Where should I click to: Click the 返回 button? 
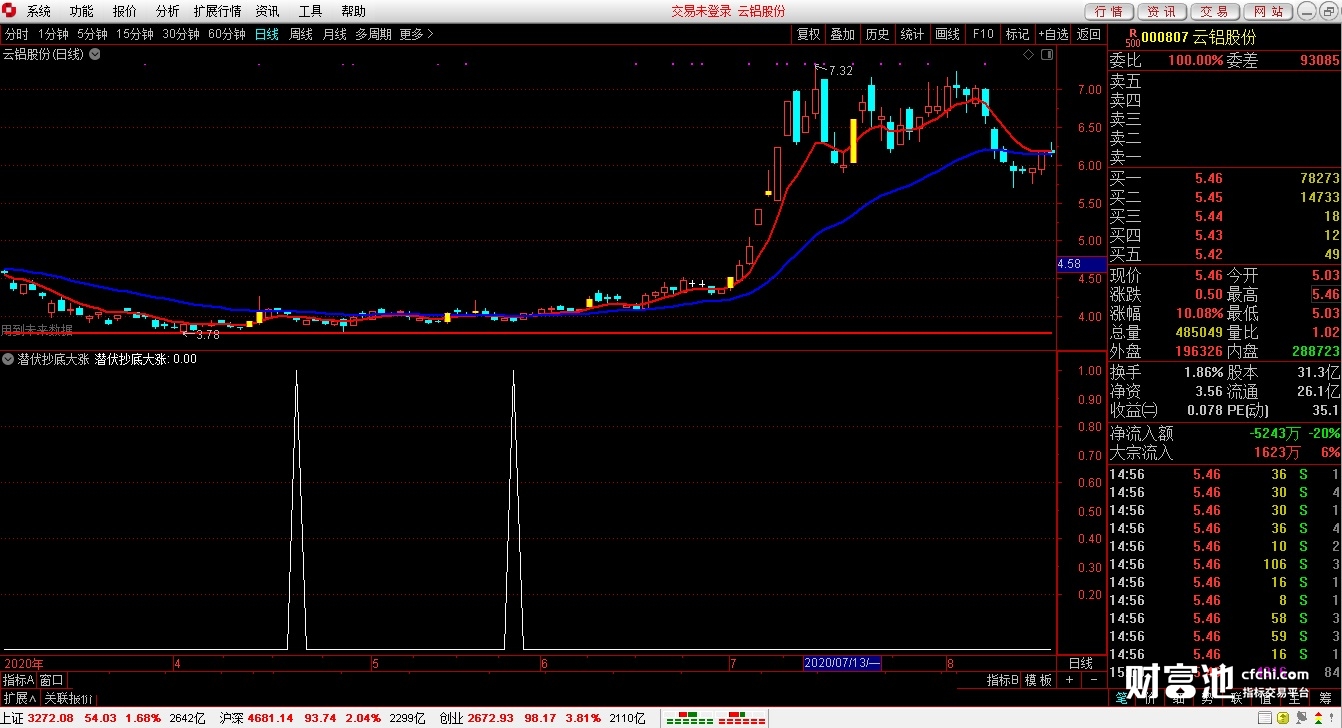pos(1088,34)
